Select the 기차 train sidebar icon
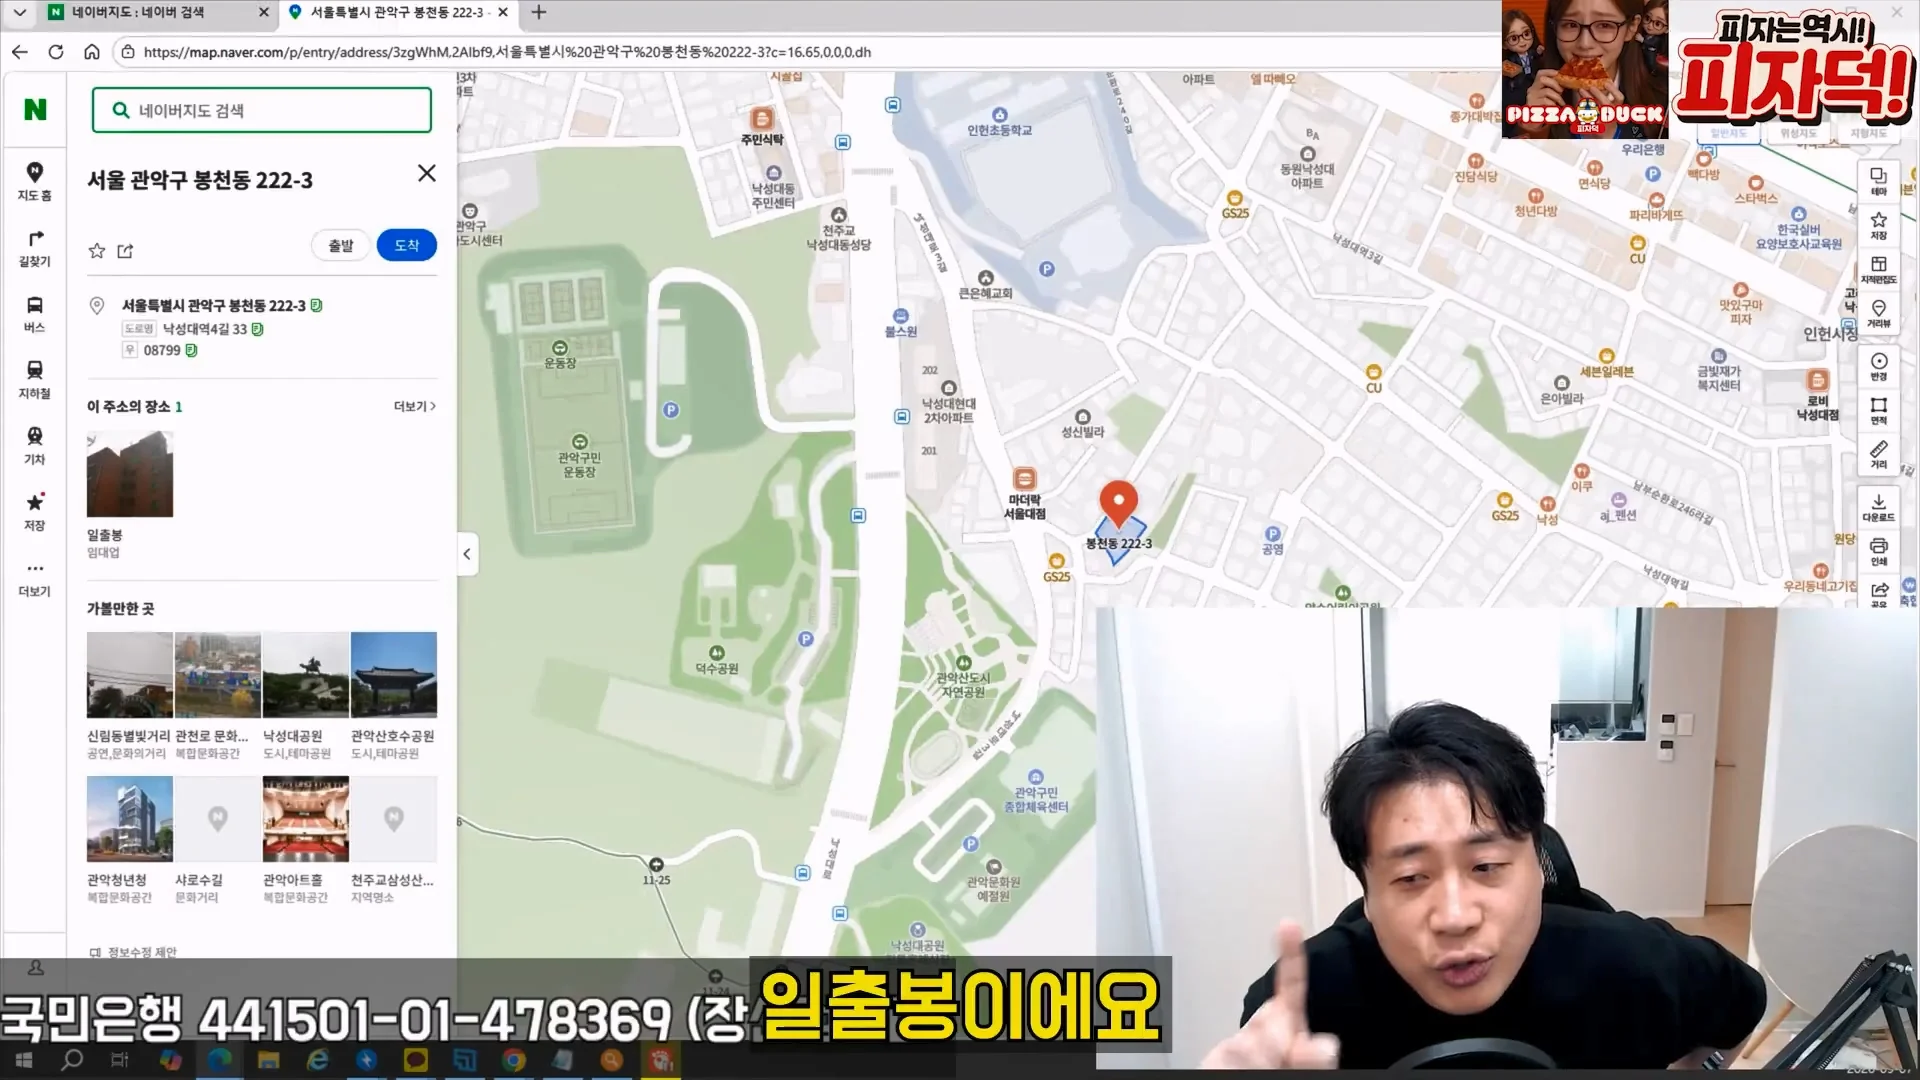 (x=34, y=446)
